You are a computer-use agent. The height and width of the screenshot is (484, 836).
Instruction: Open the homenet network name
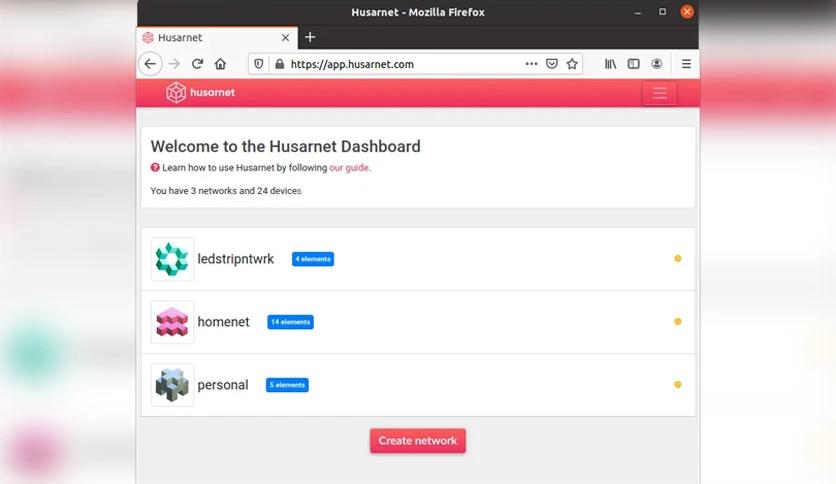223,322
